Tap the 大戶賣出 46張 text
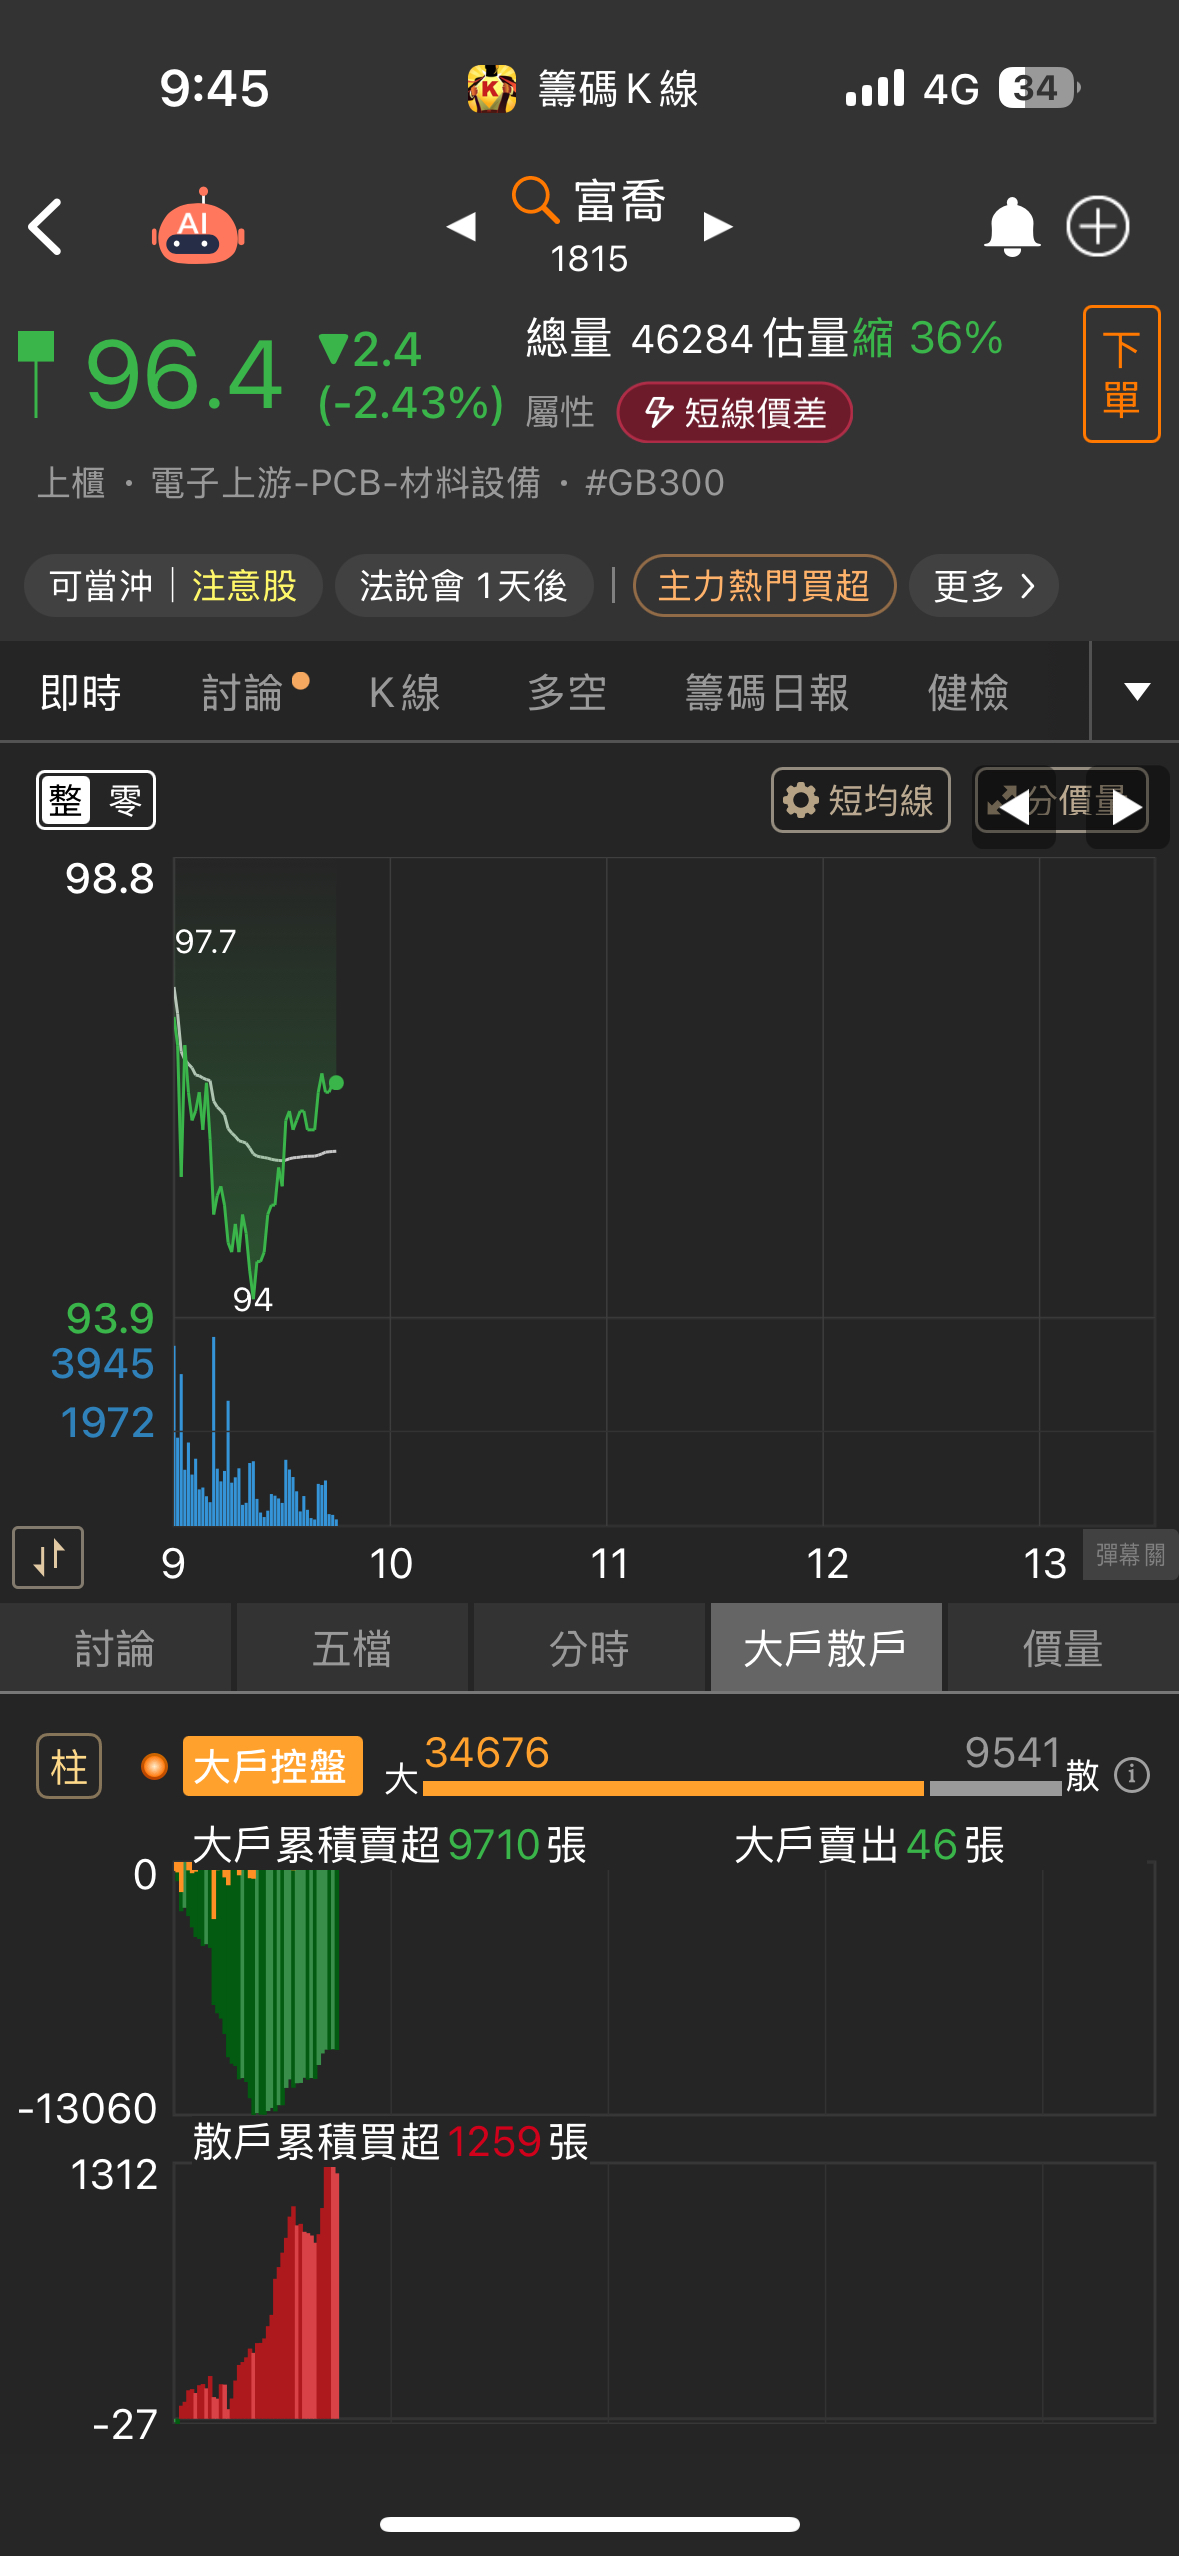This screenshot has width=1179, height=2556. [869, 1844]
